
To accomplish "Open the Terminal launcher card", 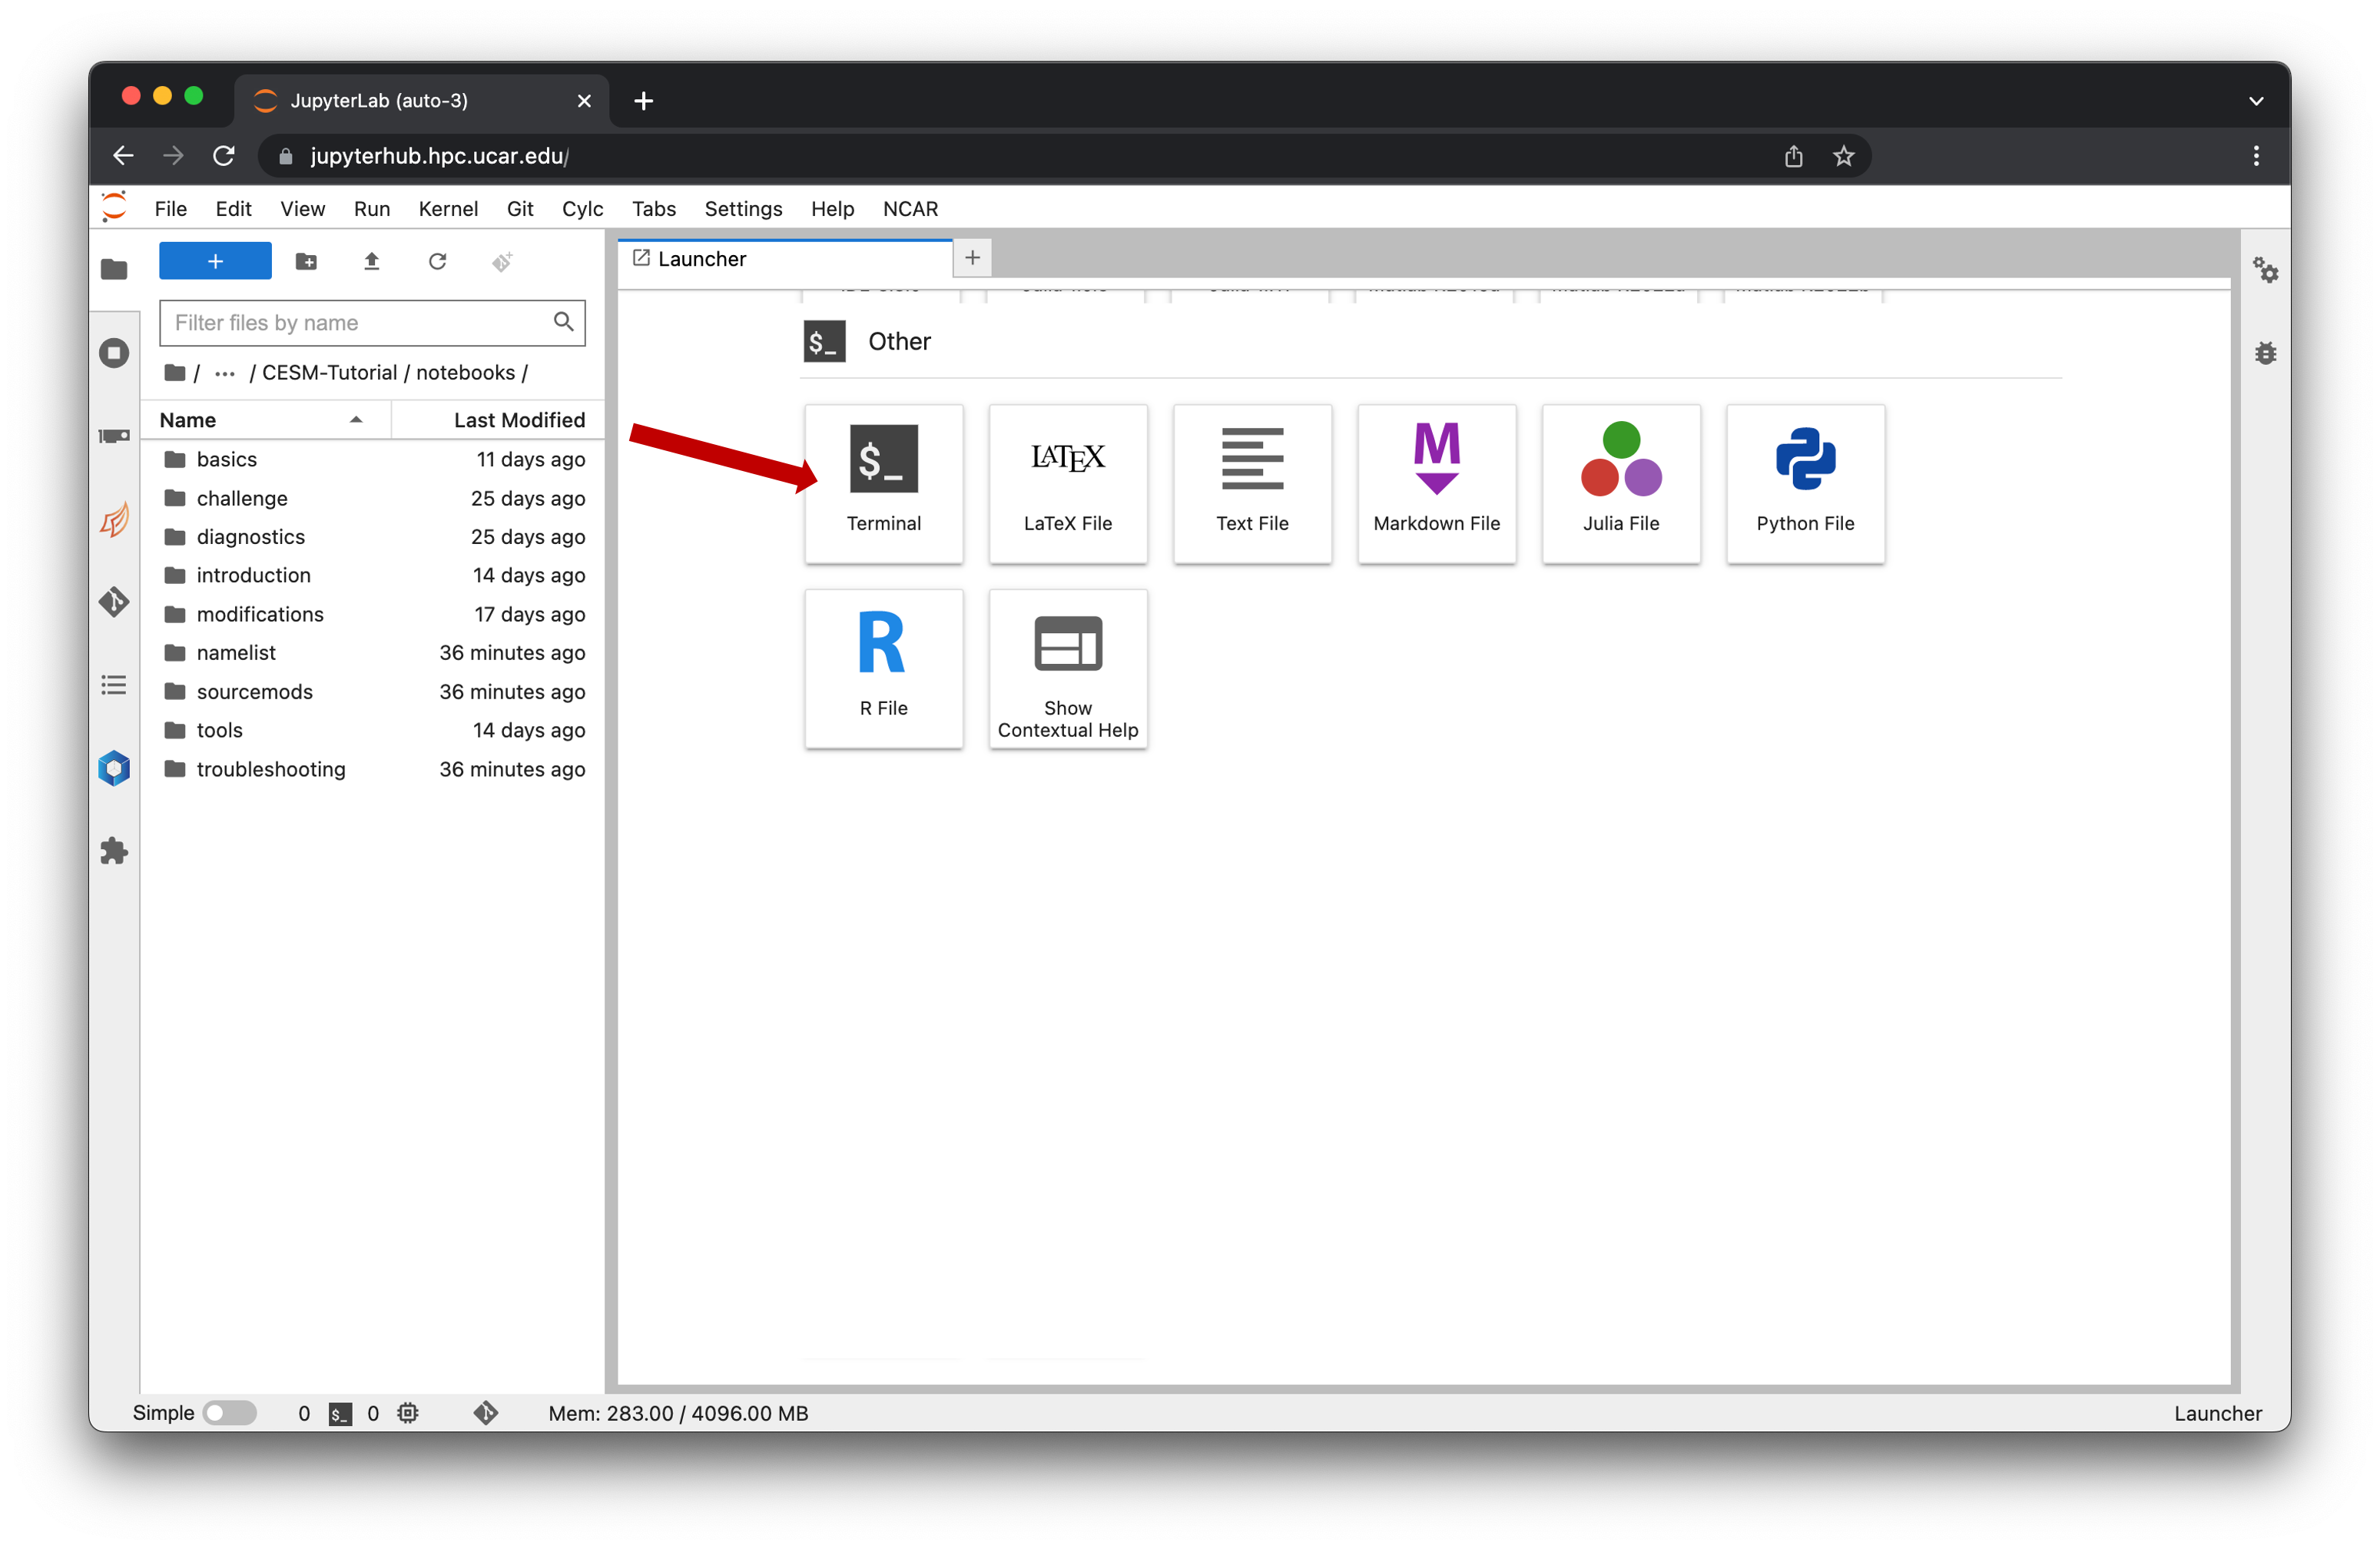I will (883, 483).
